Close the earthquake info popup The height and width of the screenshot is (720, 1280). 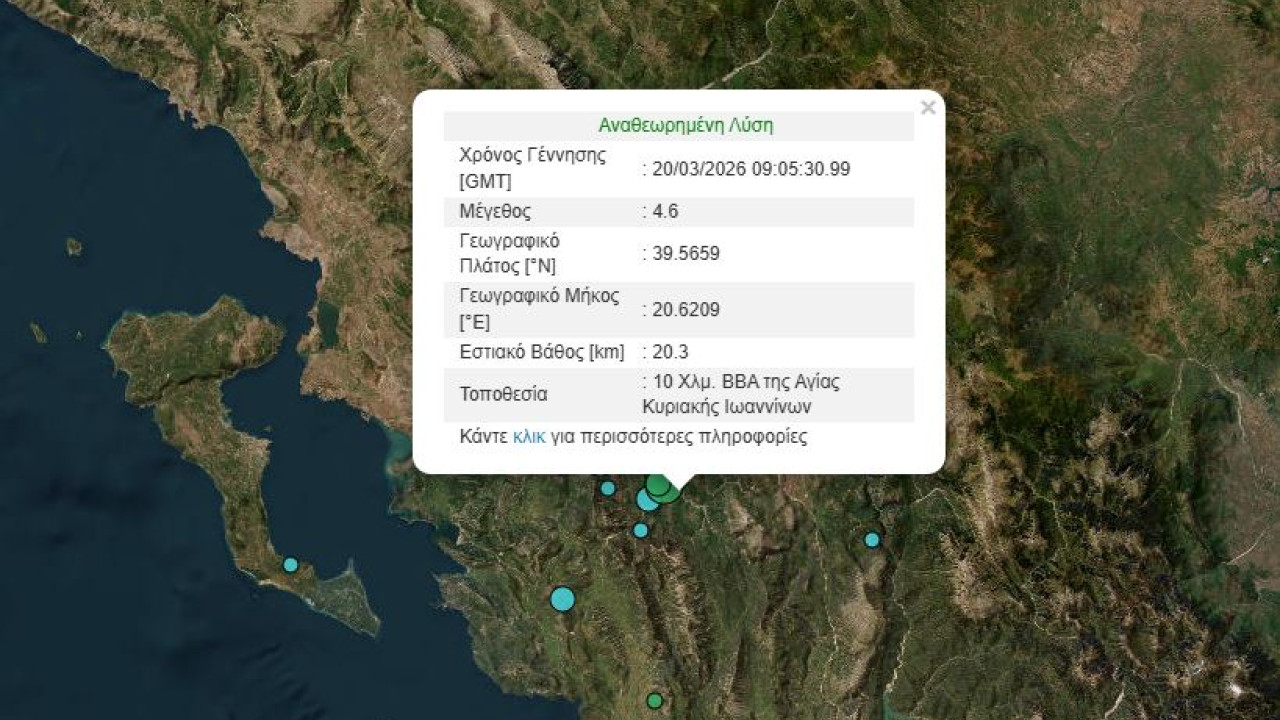coord(927,108)
